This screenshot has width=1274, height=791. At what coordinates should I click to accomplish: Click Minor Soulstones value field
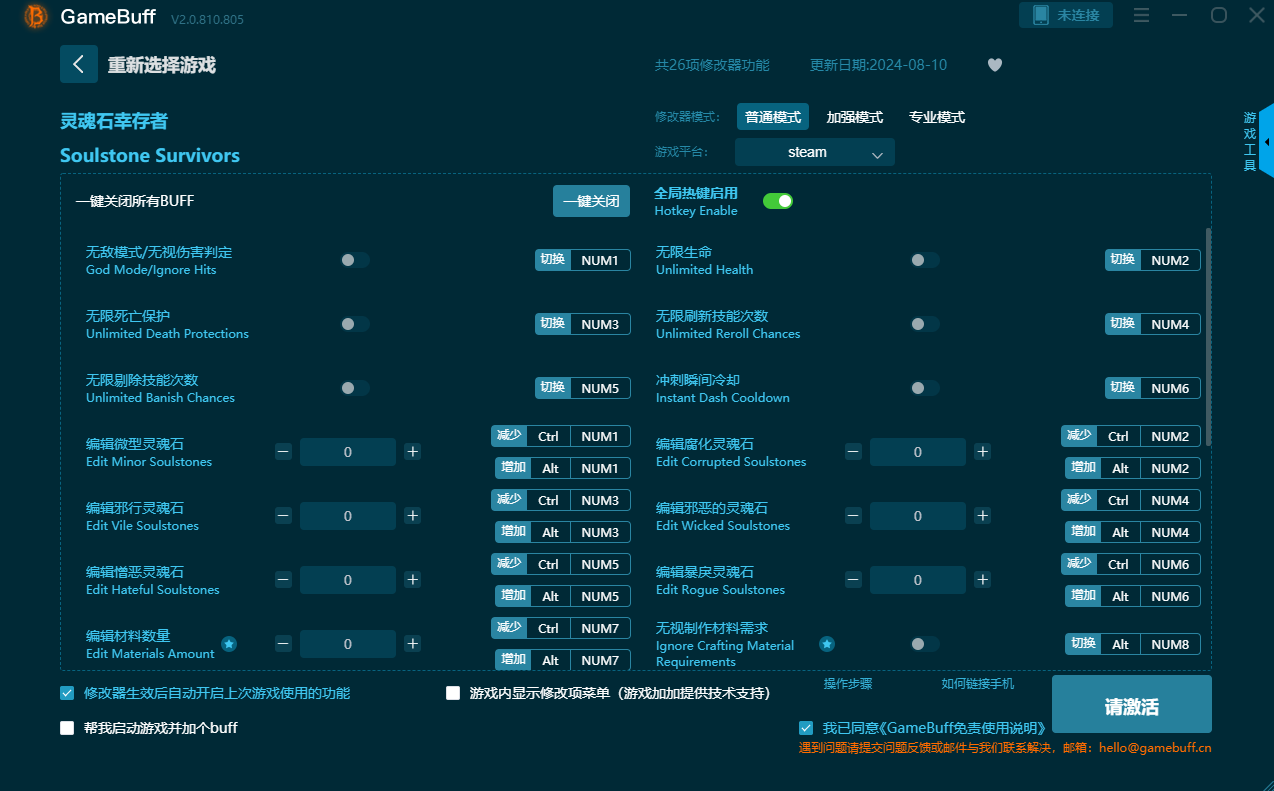(x=348, y=452)
